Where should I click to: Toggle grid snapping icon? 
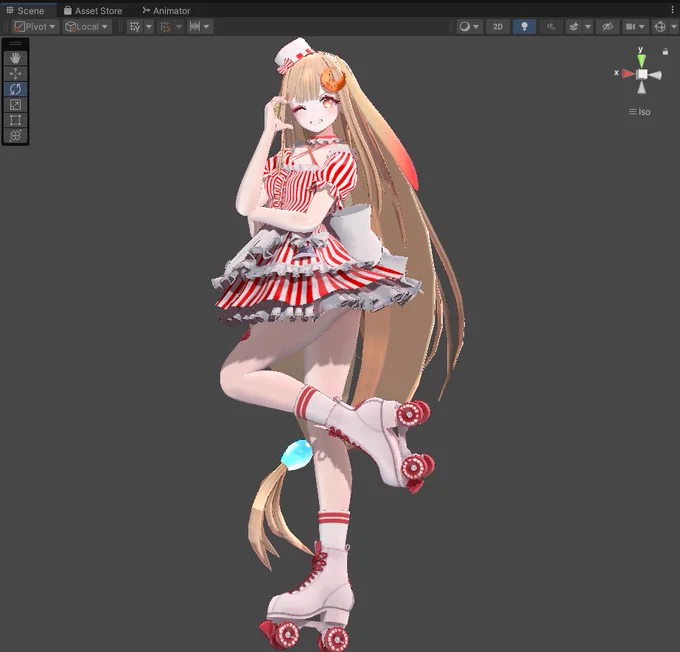point(165,27)
